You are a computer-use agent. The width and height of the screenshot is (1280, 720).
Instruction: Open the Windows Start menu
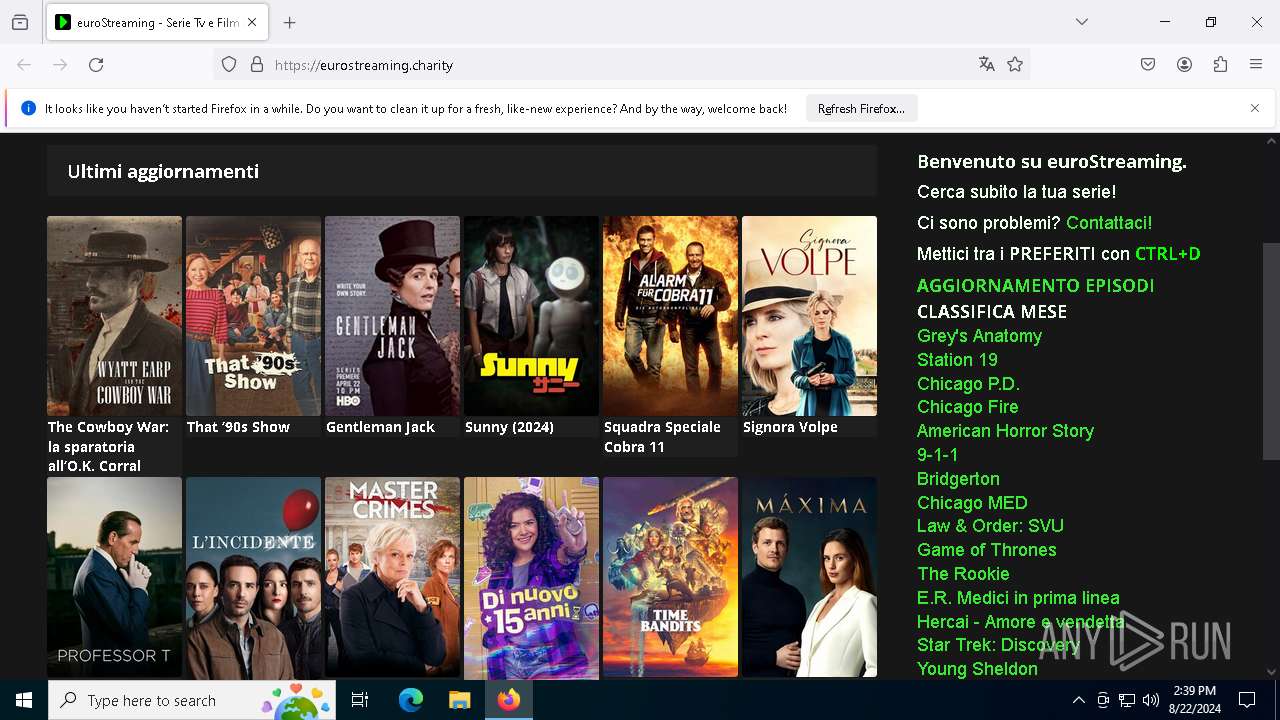pyautogui.click(x=24, y=700)
